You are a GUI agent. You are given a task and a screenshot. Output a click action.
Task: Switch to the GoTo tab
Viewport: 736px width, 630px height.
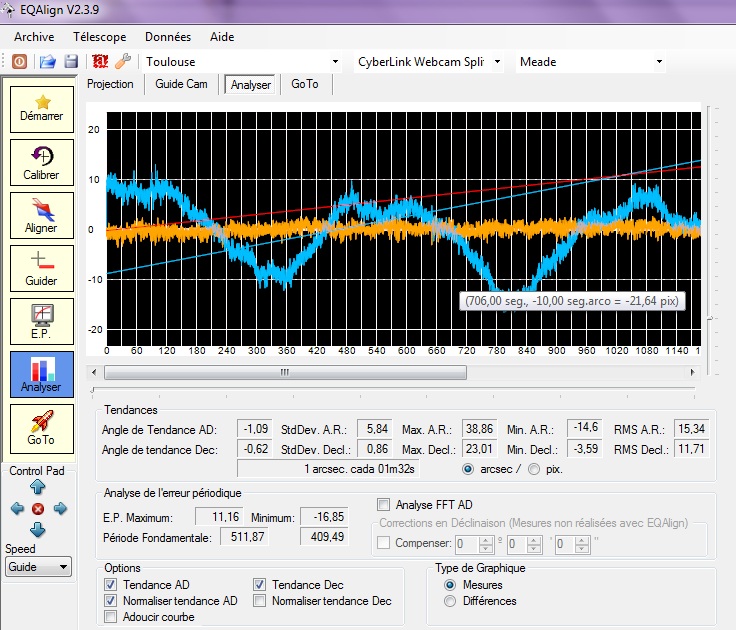[305, 84]
